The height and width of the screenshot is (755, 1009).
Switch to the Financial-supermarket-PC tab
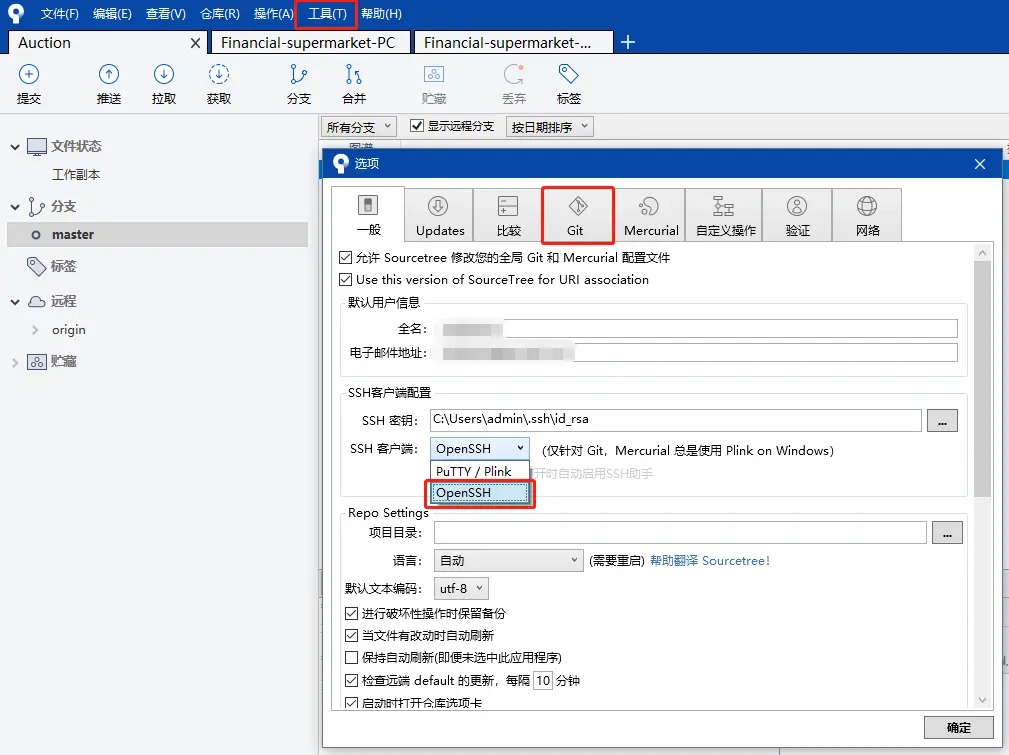(x=310, y=42)
